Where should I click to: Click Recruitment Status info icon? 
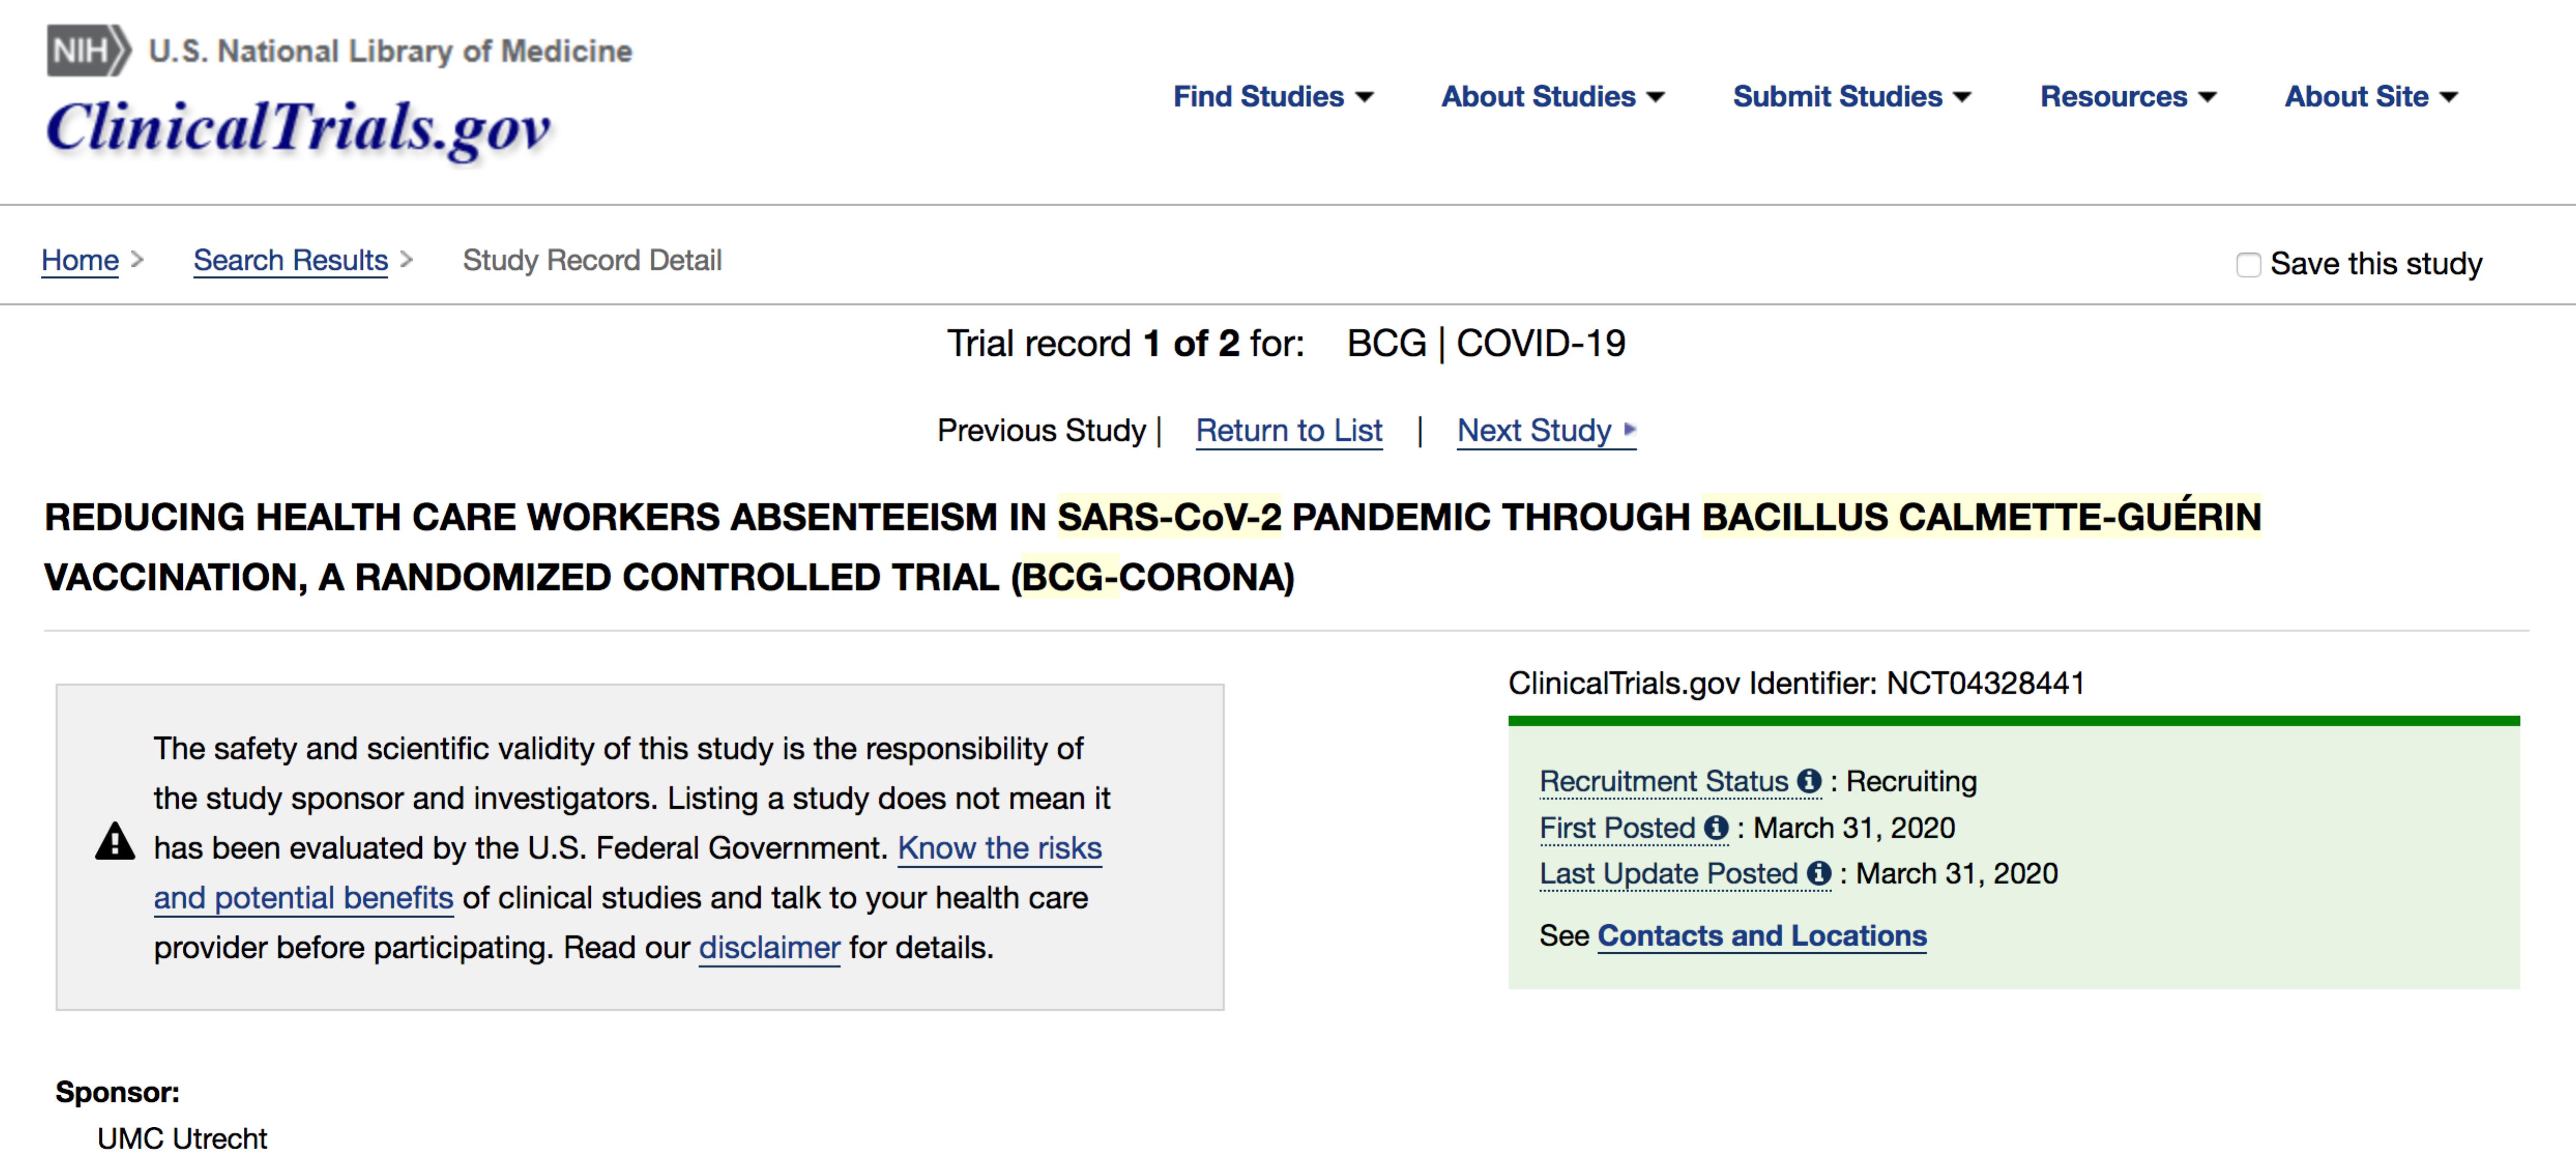click(1808, 781)
